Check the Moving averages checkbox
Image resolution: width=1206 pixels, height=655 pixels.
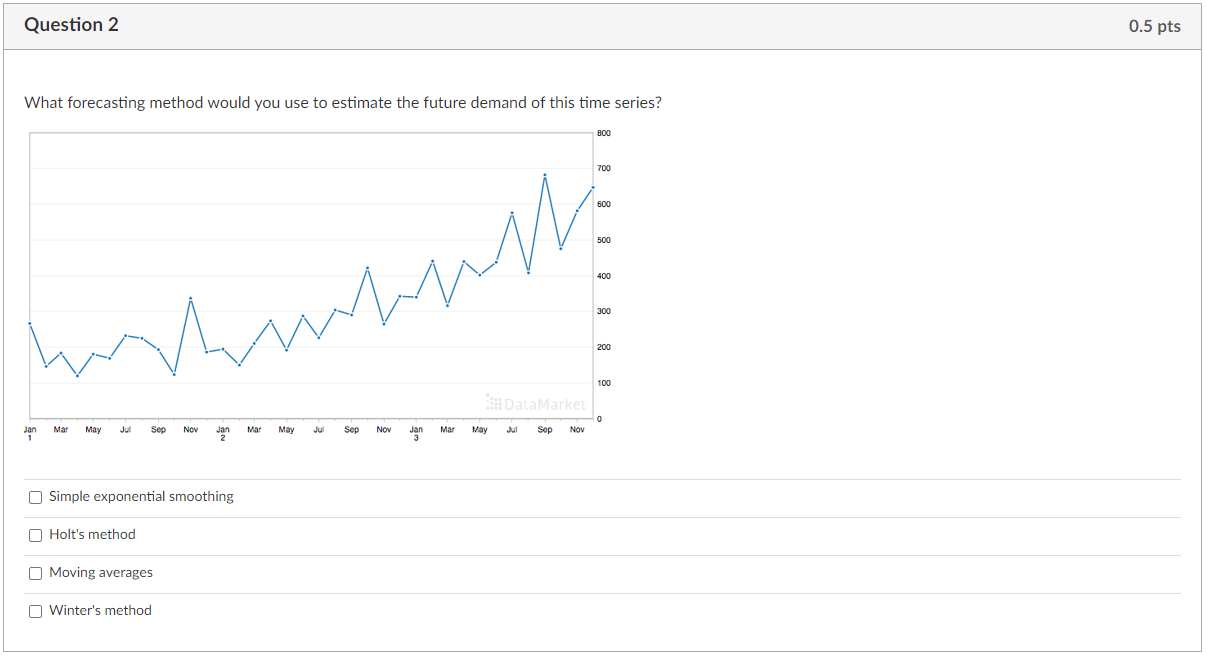[x=35, y=572]
